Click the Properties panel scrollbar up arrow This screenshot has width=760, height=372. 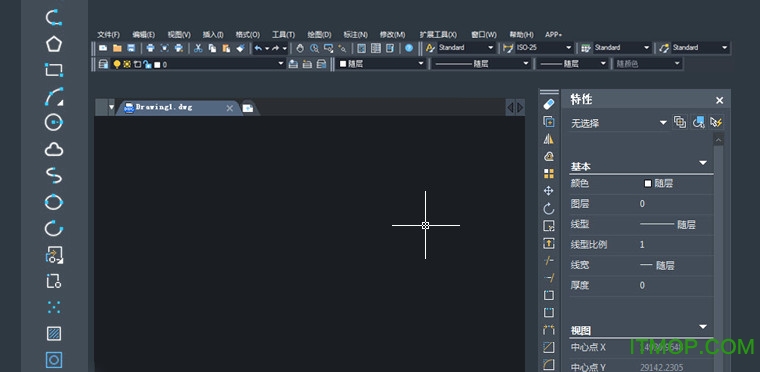[x=718, y=140]
